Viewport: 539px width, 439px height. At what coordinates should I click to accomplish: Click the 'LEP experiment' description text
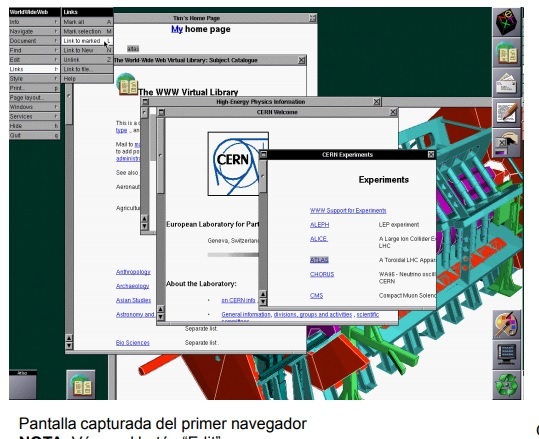point(399,224)
